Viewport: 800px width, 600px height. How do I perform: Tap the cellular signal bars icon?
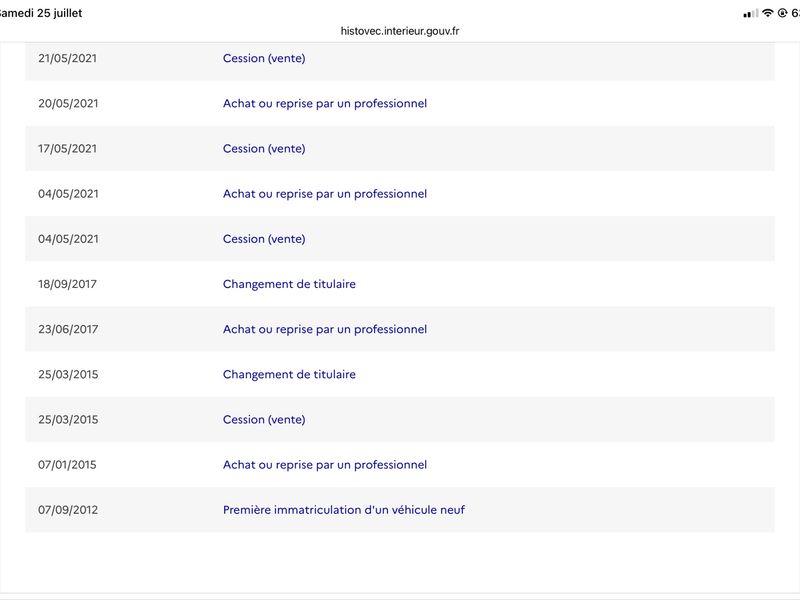[751, 14]
